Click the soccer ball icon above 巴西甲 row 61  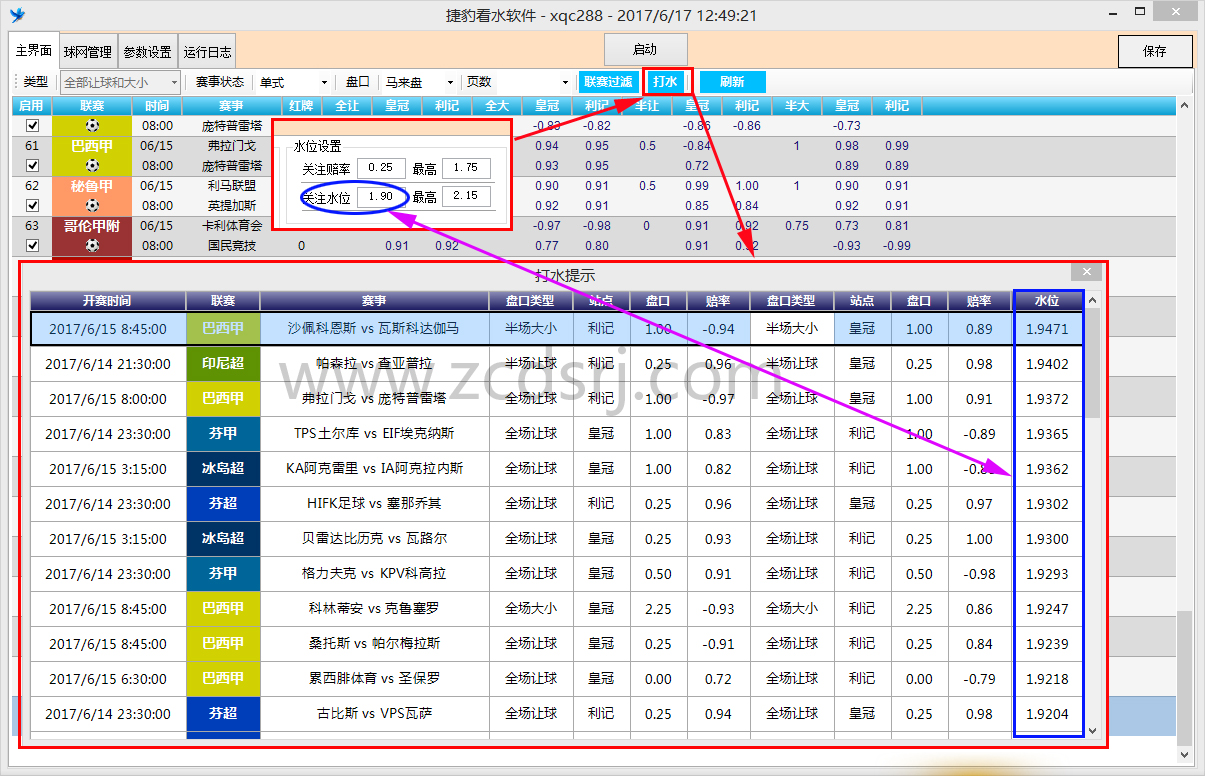click(x=92, y=126)
